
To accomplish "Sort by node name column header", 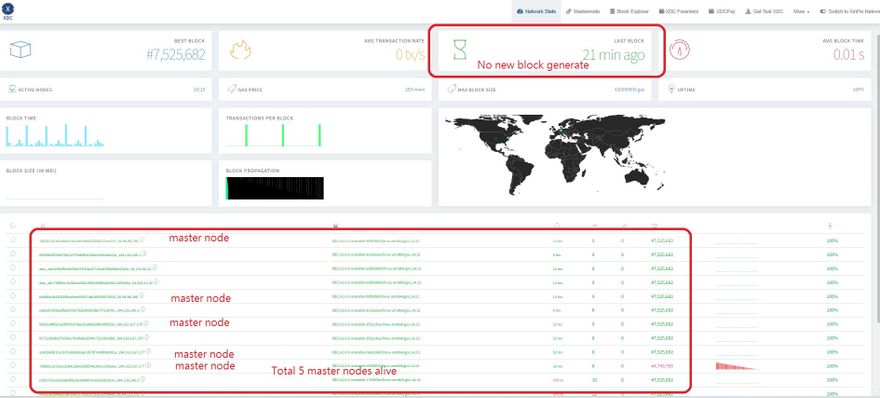I will click(43, 226).
